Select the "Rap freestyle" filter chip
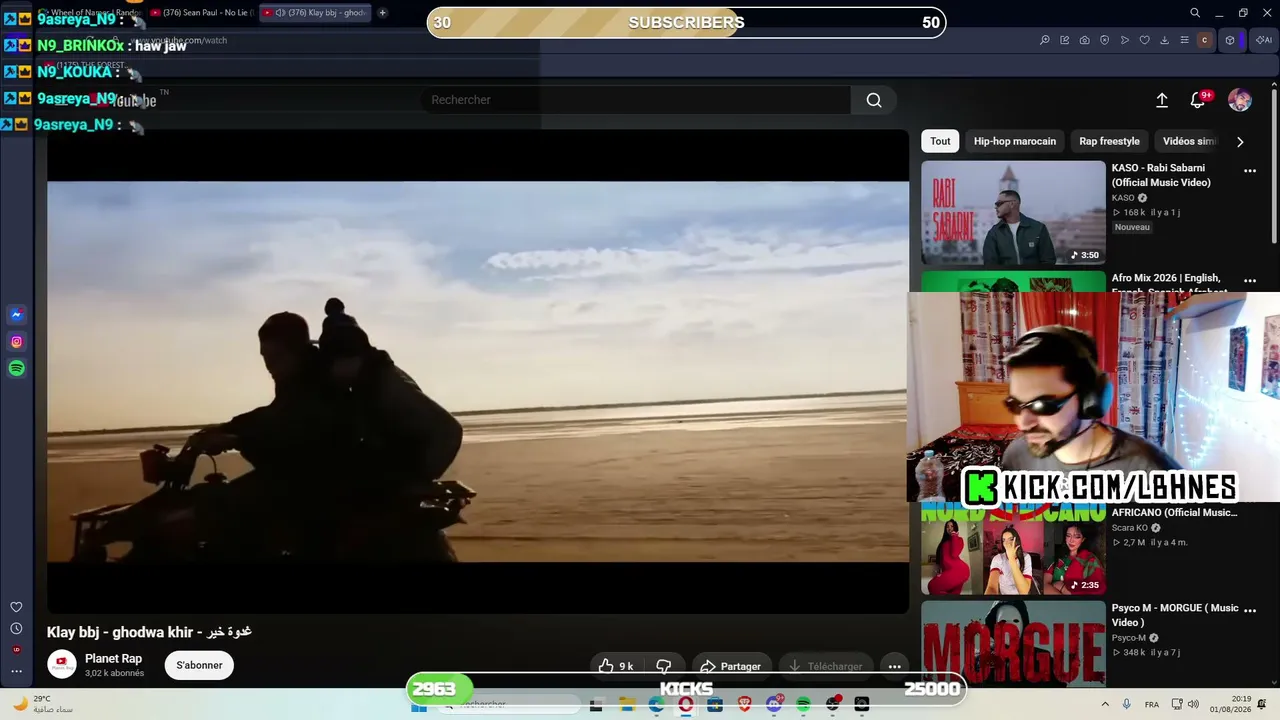The width and height of the screenshot is (1280, 720). tap(1109, 141)
